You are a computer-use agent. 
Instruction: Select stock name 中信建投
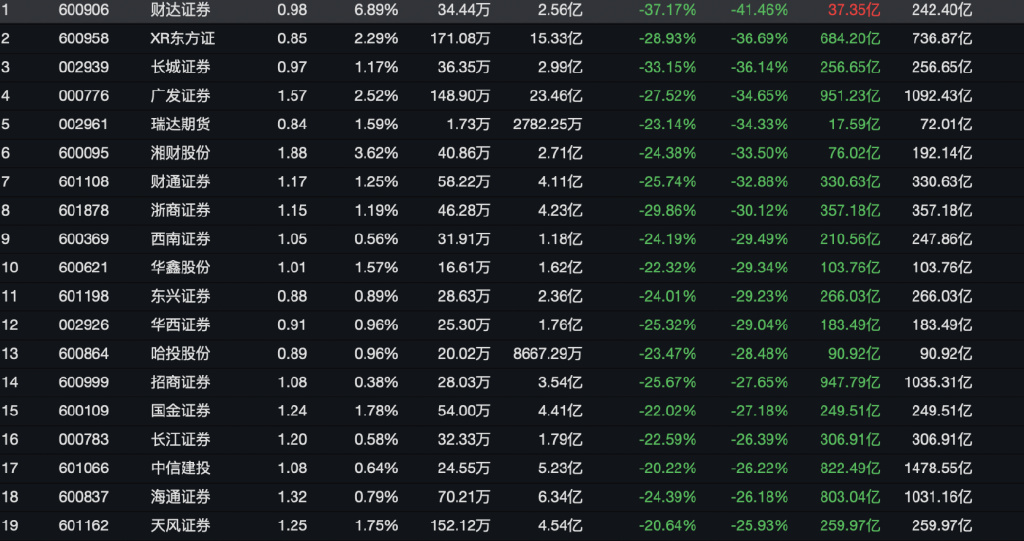pos(180,468)
